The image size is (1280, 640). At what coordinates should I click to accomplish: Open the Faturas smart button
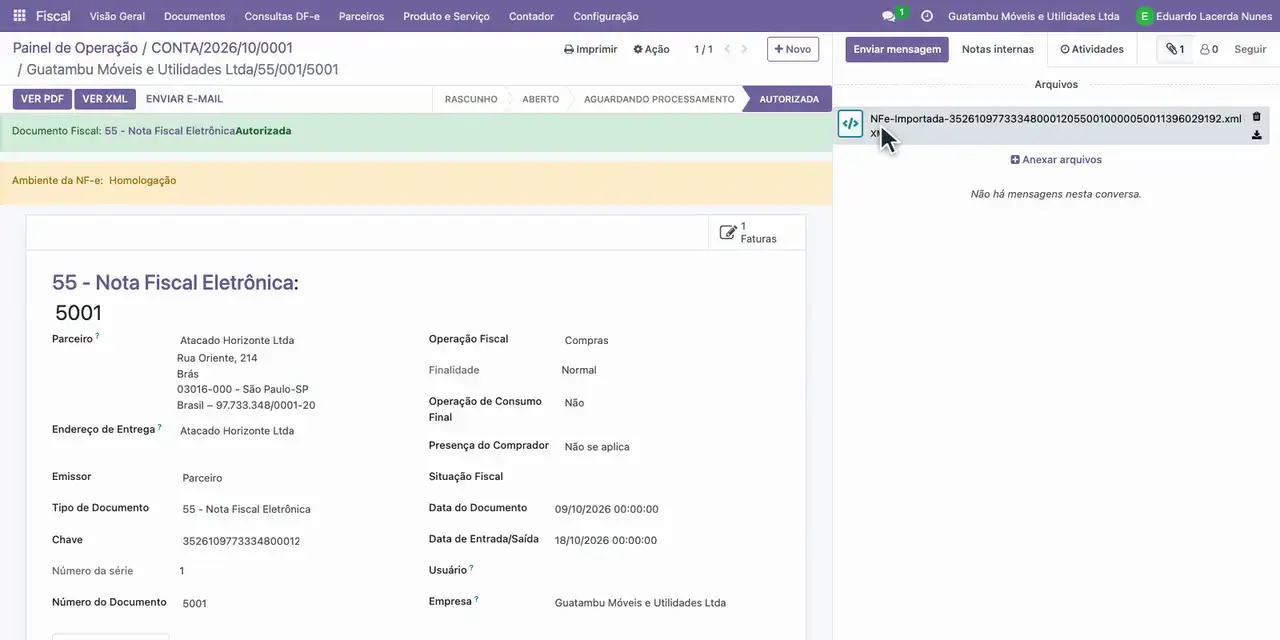756,233
